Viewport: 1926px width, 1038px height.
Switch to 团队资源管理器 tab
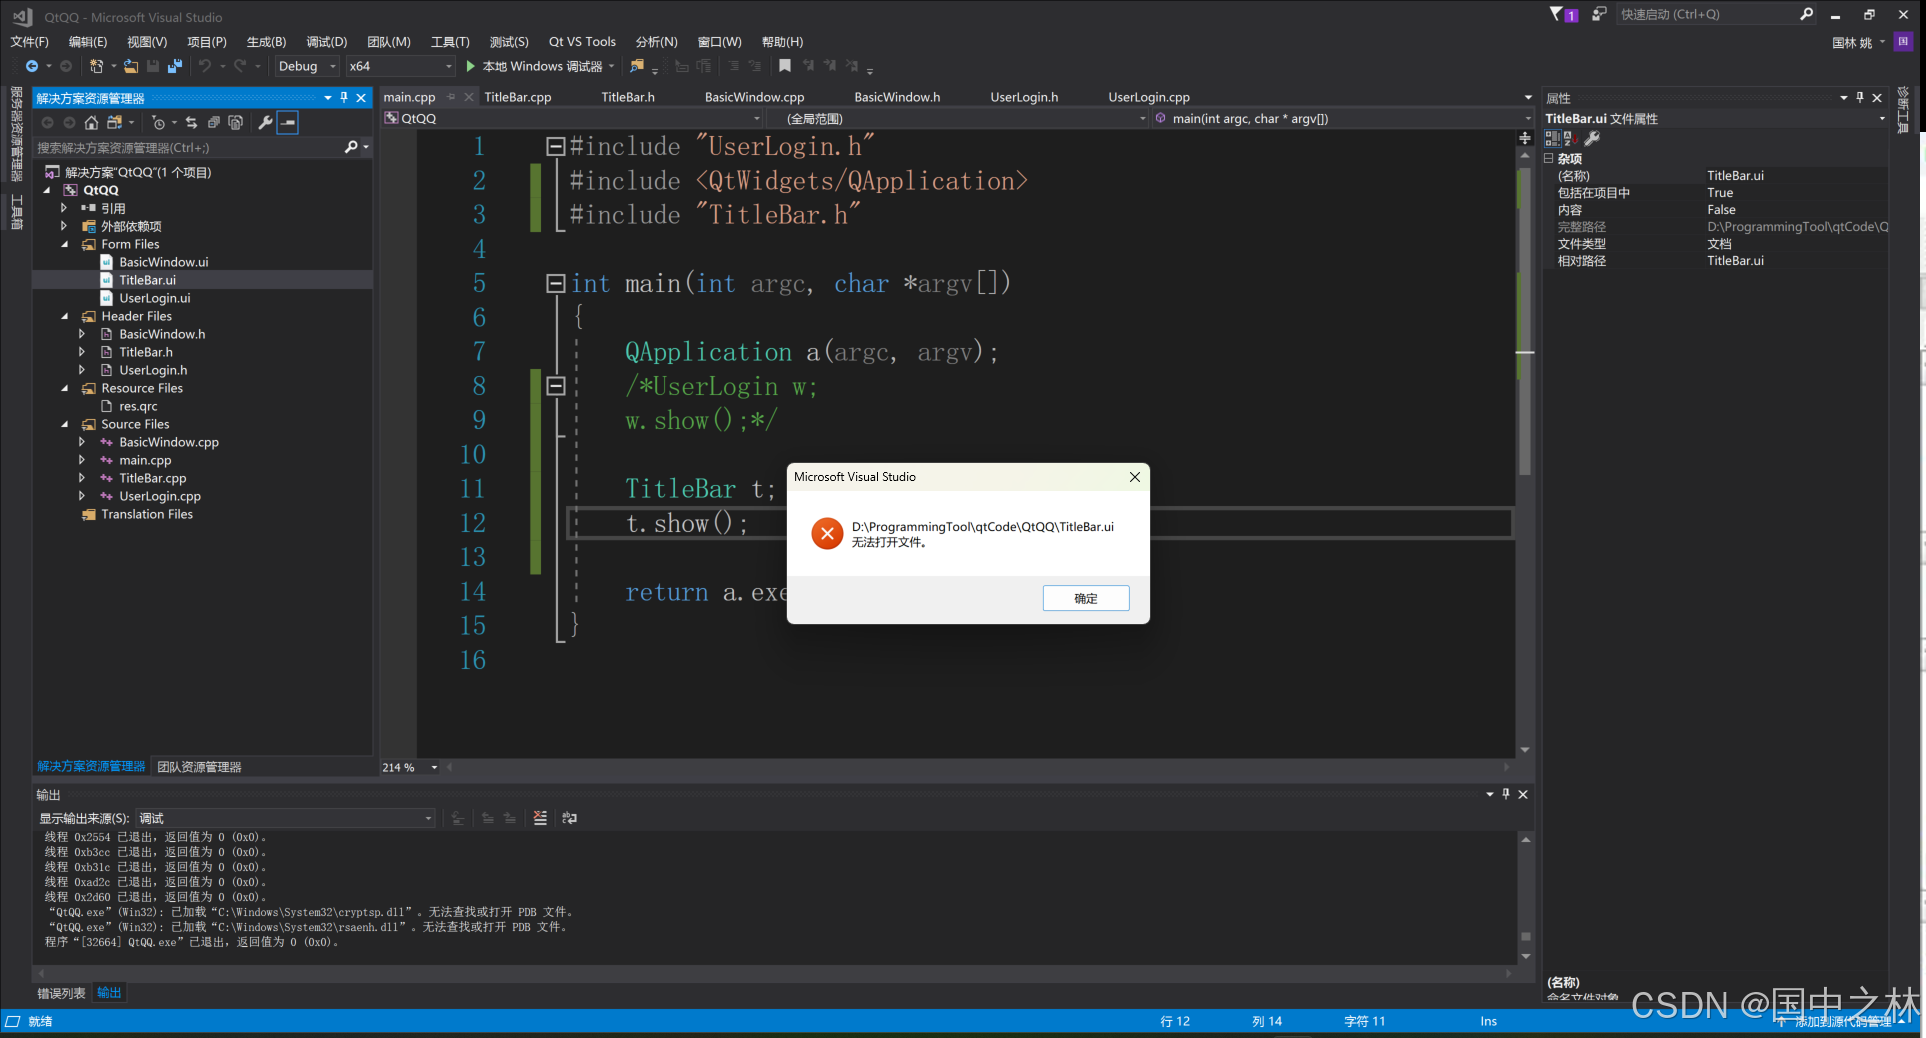point(199,767)
